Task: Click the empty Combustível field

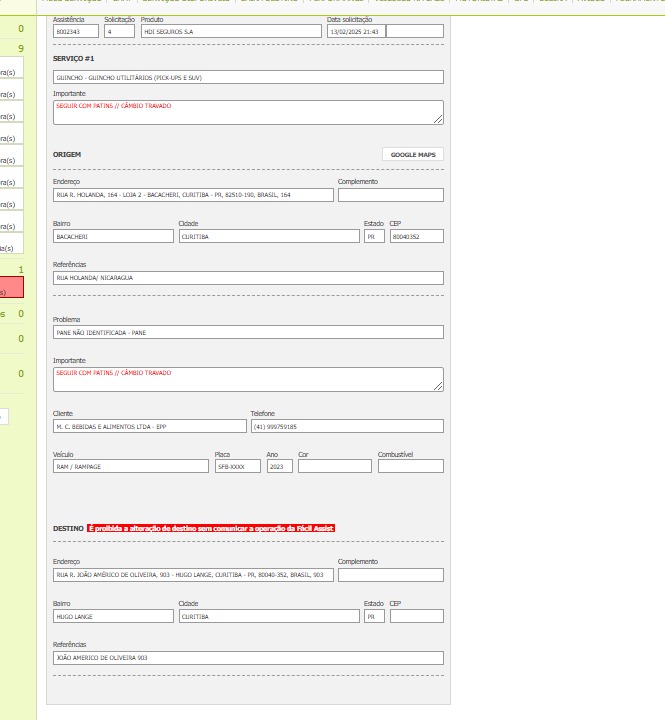Action: tap(410, 466)
